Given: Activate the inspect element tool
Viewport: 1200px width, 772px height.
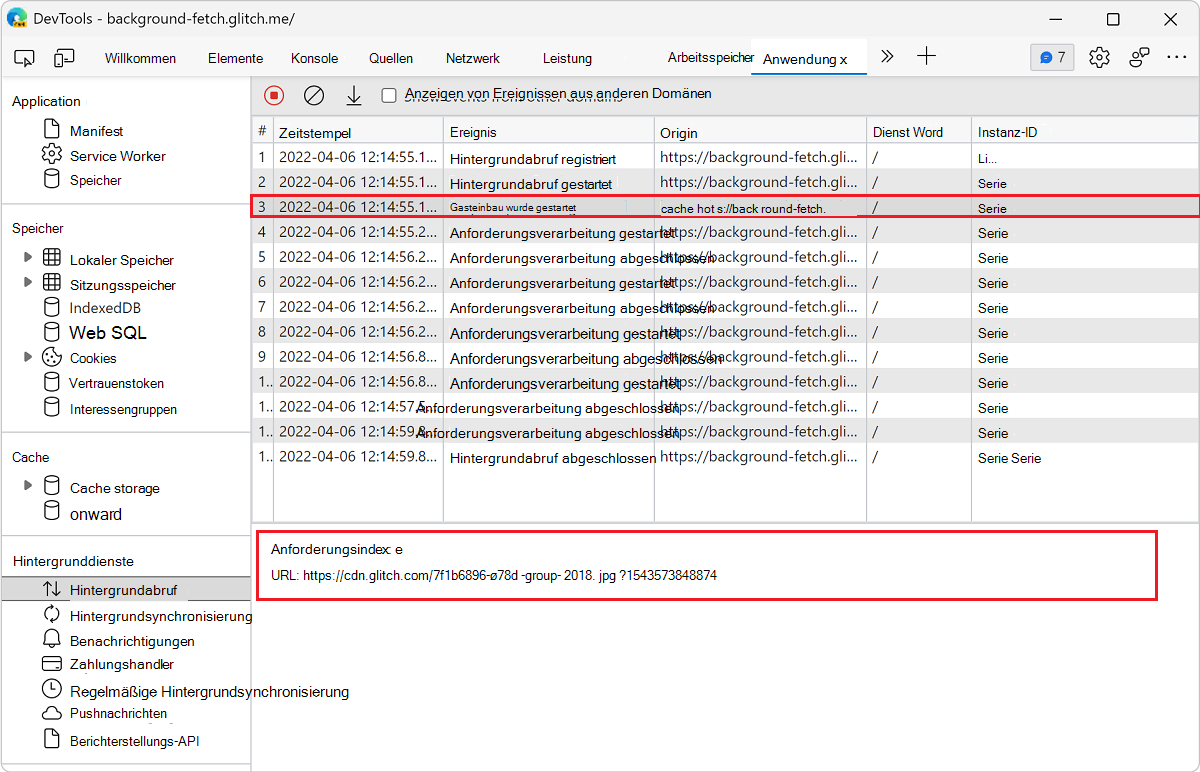Looking at the screenshot, I should coord(24,57).
